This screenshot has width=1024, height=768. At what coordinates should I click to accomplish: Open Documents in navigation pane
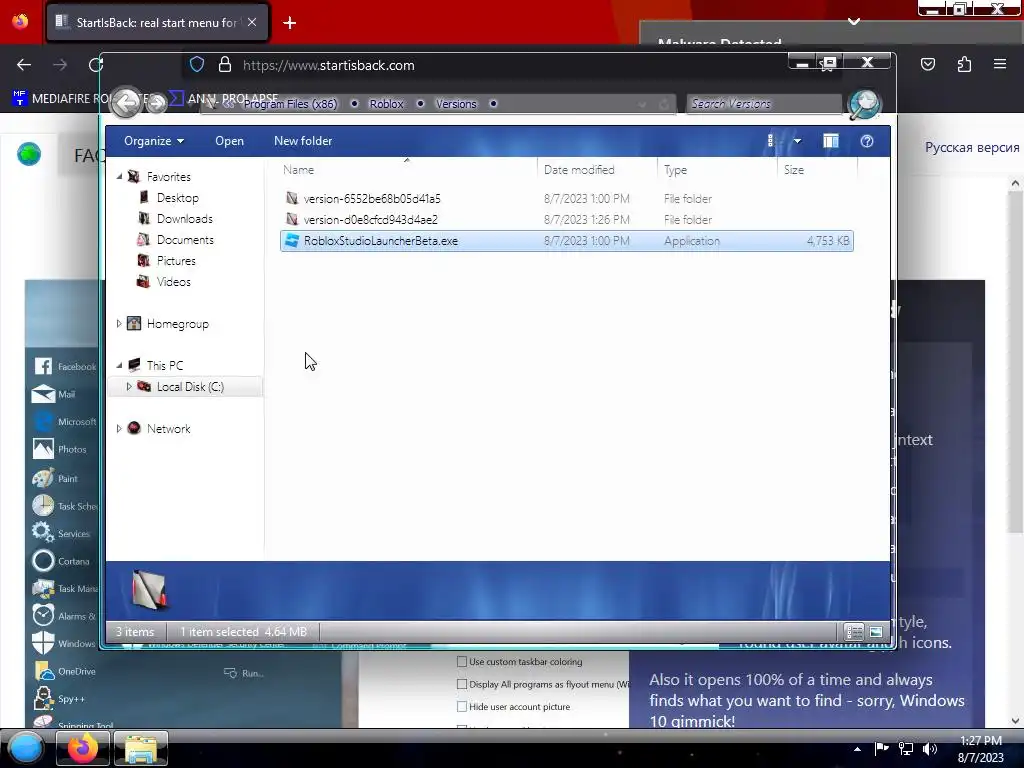pyautogui.click(x=185, y=240)
